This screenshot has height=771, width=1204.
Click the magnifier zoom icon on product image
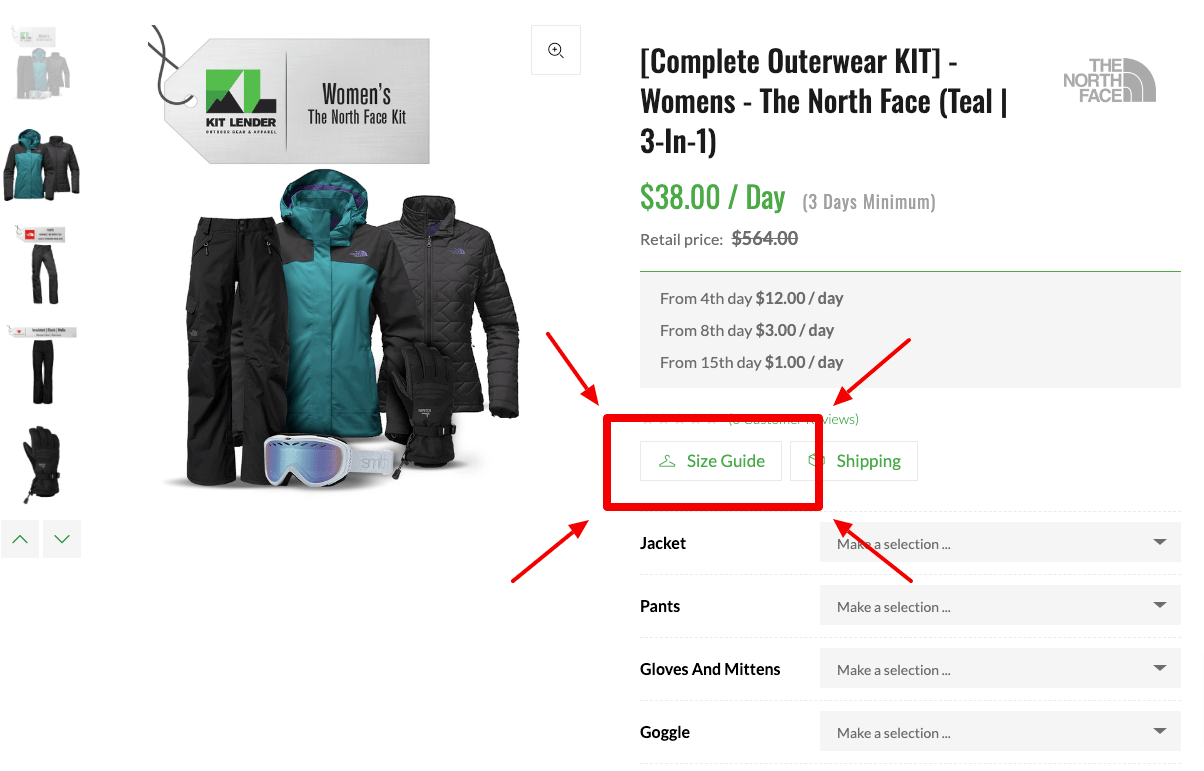(556, 50)
